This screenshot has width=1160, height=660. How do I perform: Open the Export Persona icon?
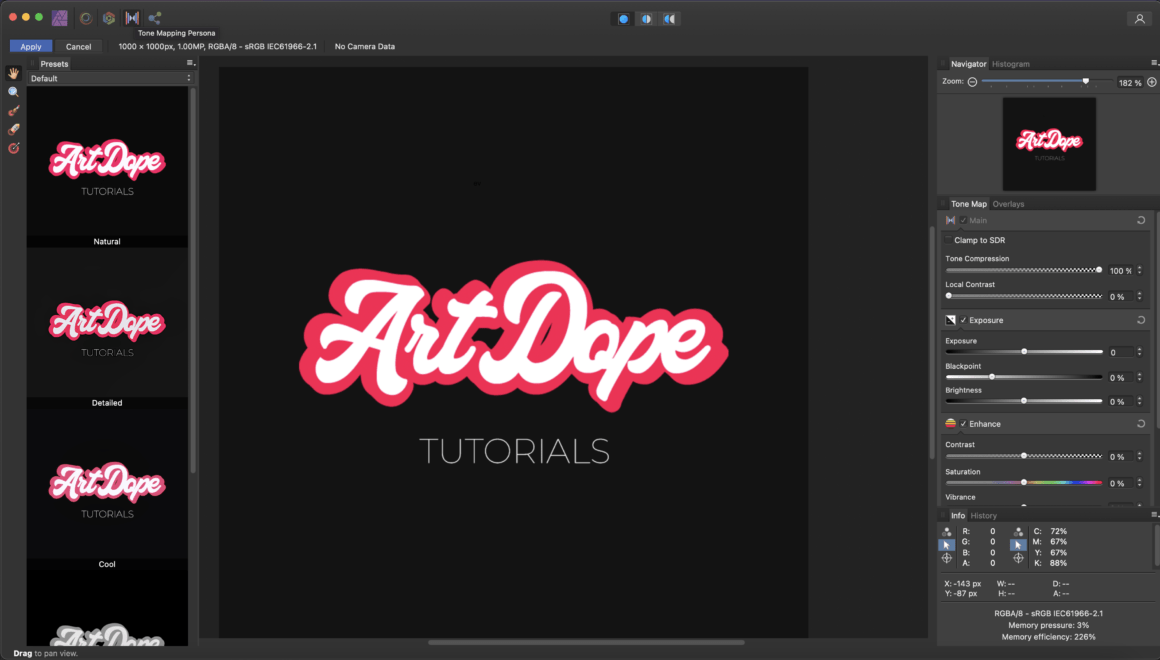155,18
